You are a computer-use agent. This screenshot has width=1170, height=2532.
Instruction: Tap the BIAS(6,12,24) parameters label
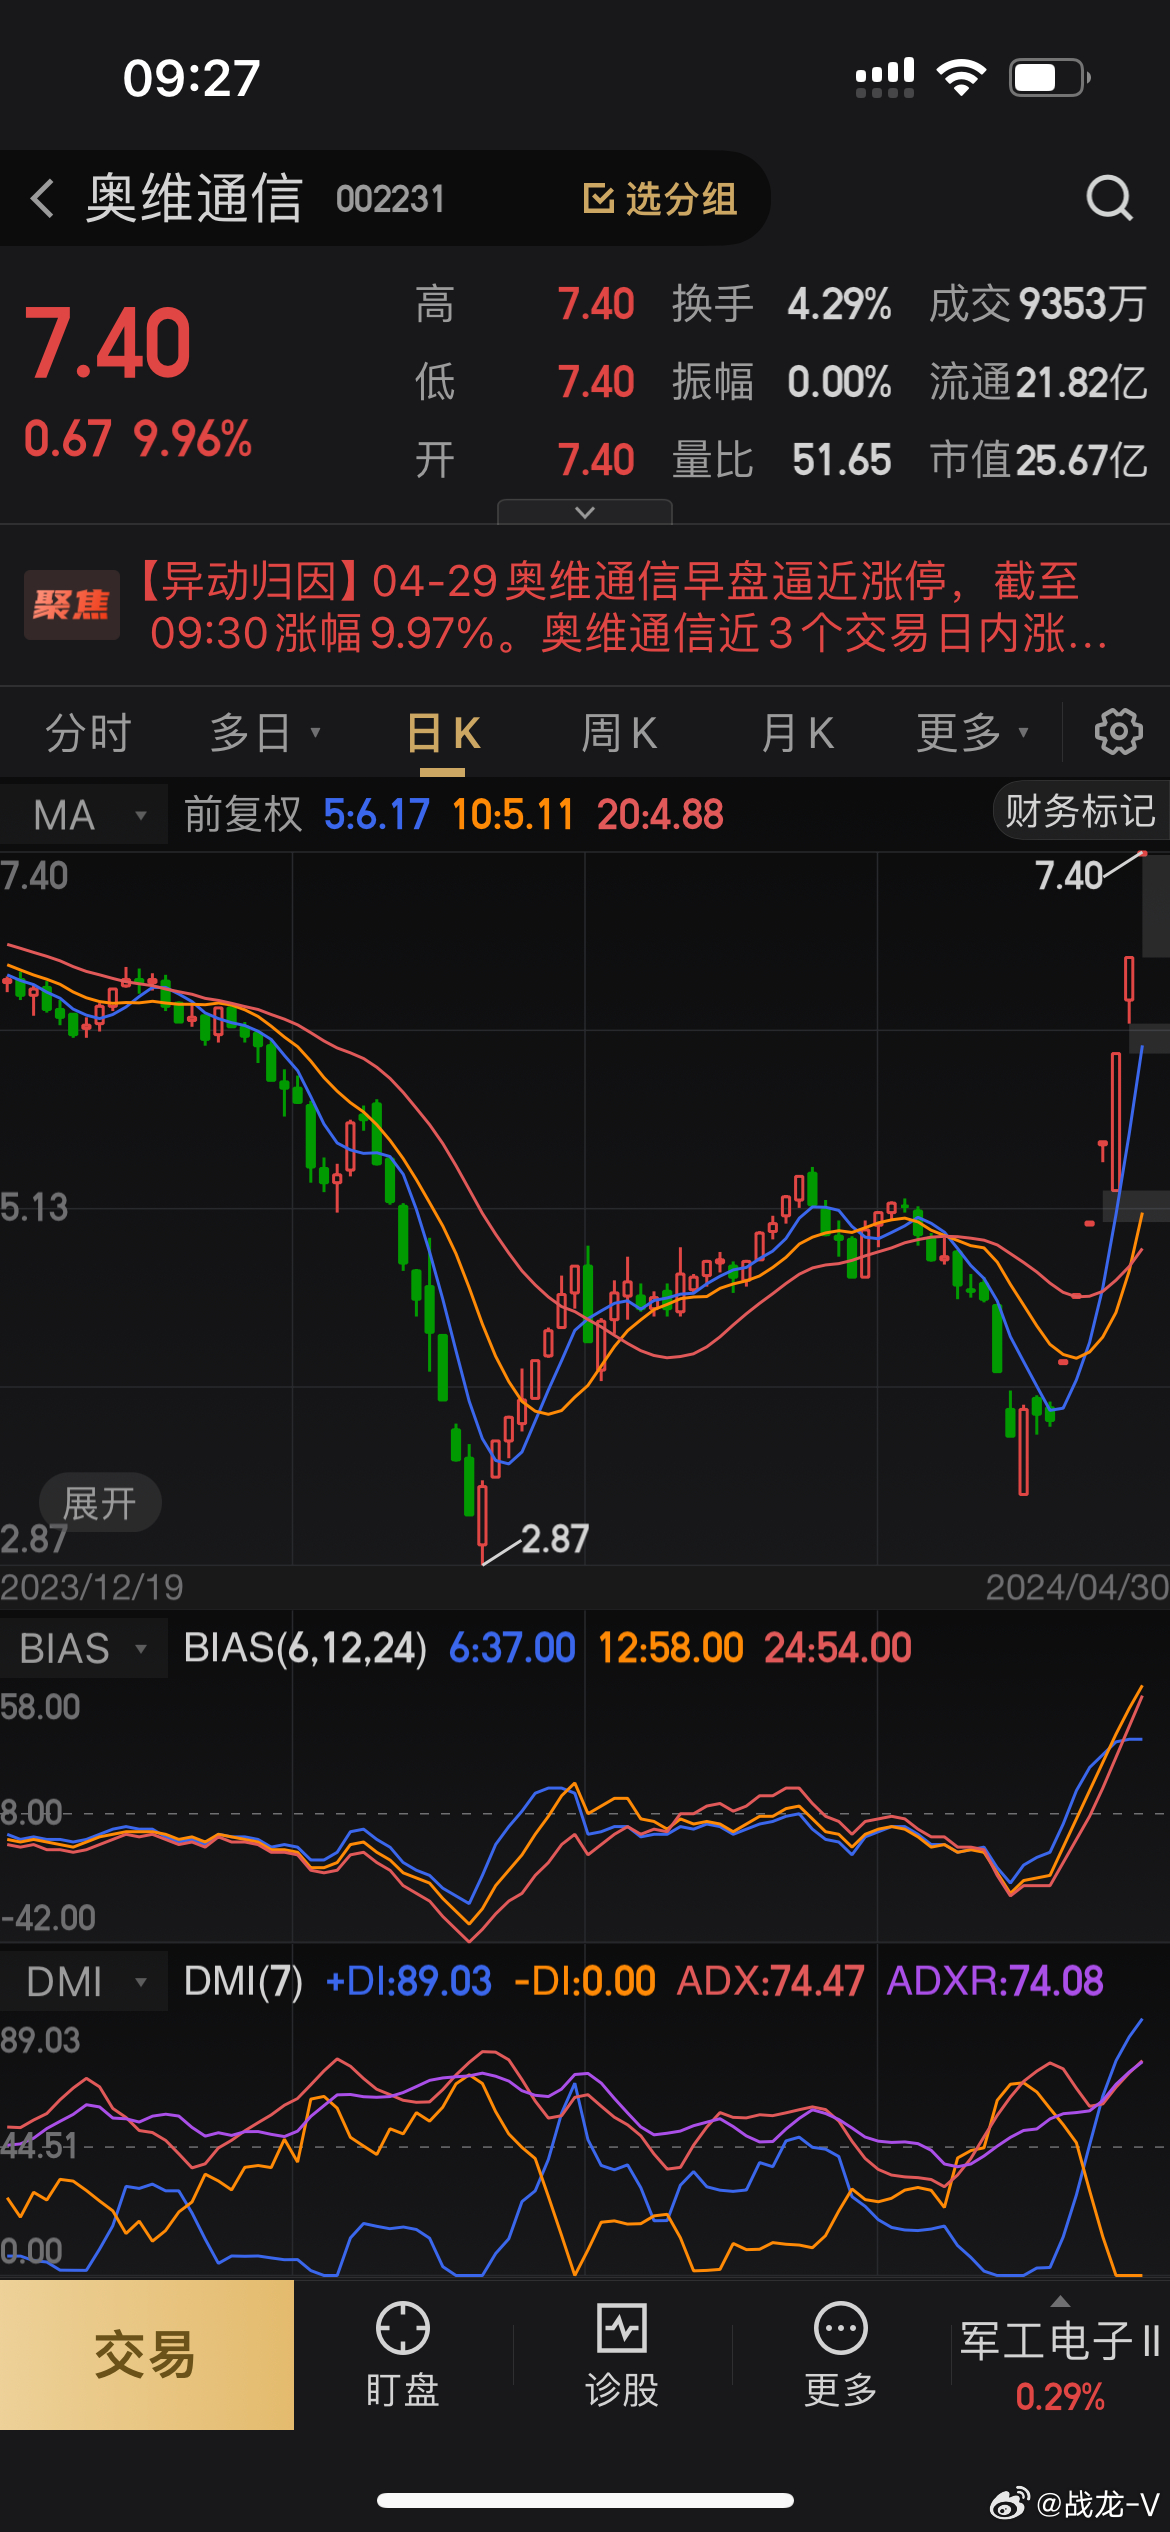(x=305, y=1648)
